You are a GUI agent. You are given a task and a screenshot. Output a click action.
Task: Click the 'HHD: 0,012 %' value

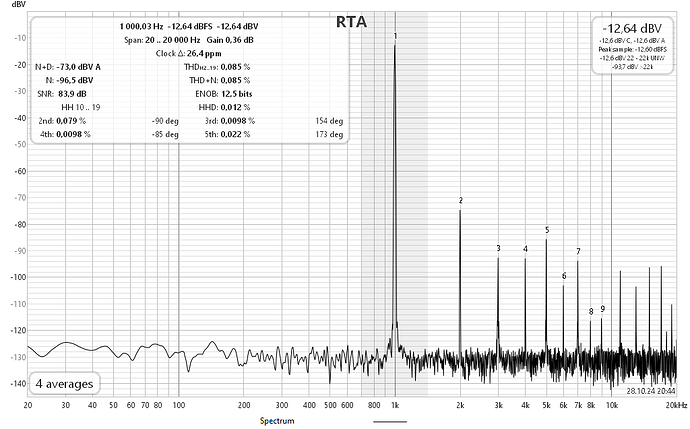224,107
